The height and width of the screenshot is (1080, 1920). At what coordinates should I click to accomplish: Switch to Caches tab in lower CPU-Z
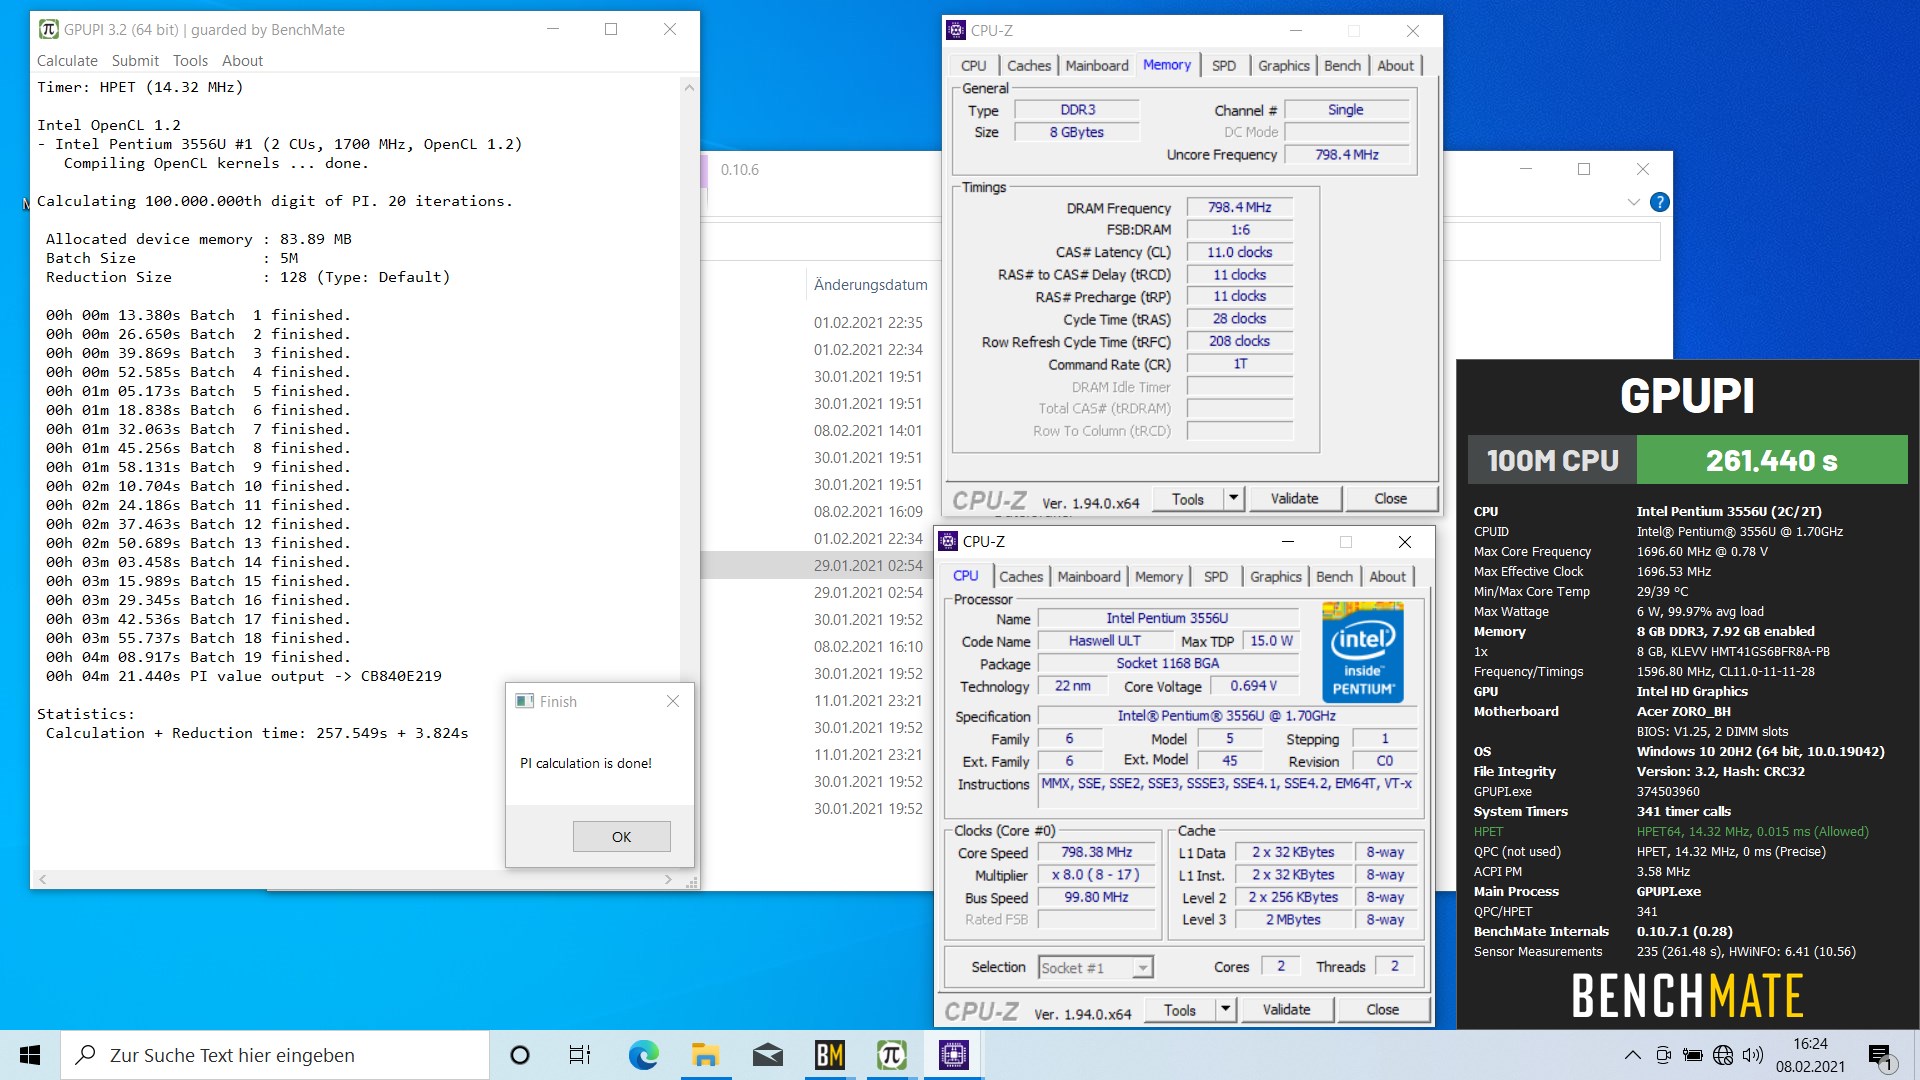click(x=1021, y=576)
